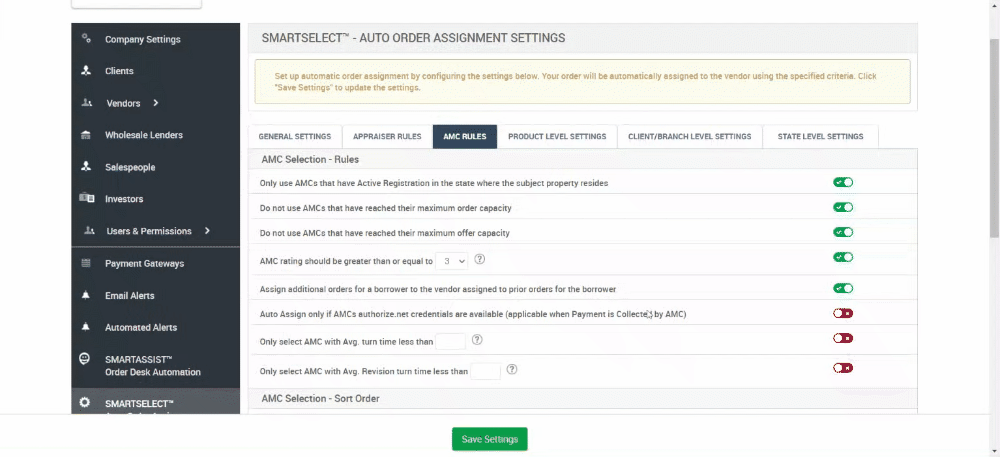
Task: Click the SMARTASSIST smiley icon
Action: tap(84, 359)
